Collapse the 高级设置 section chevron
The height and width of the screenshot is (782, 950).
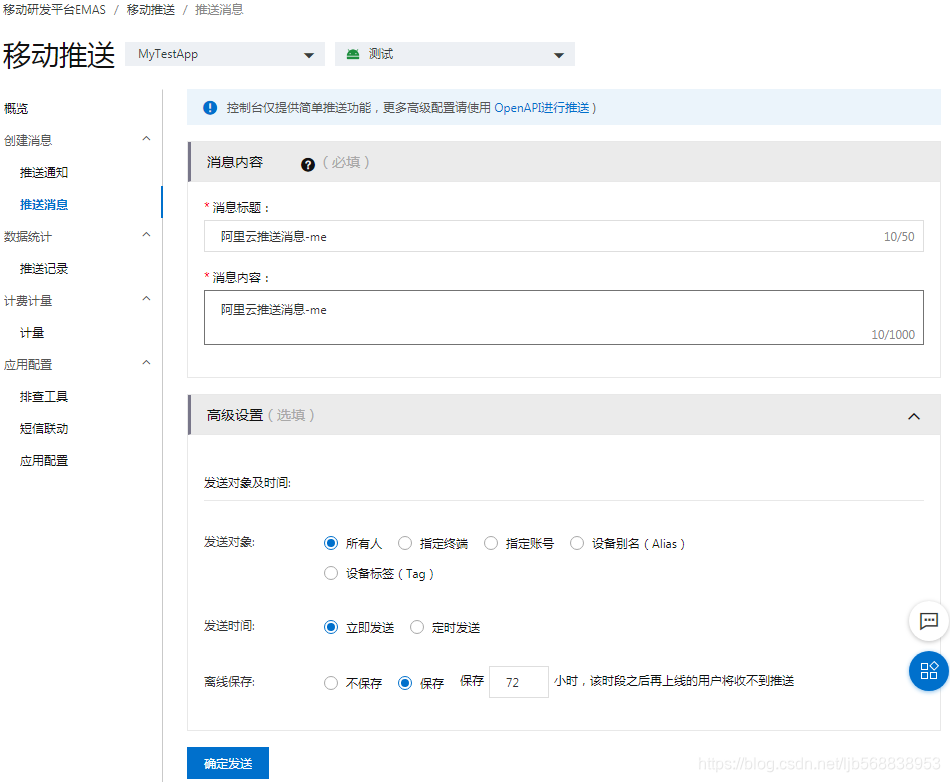tap(914, 416)
